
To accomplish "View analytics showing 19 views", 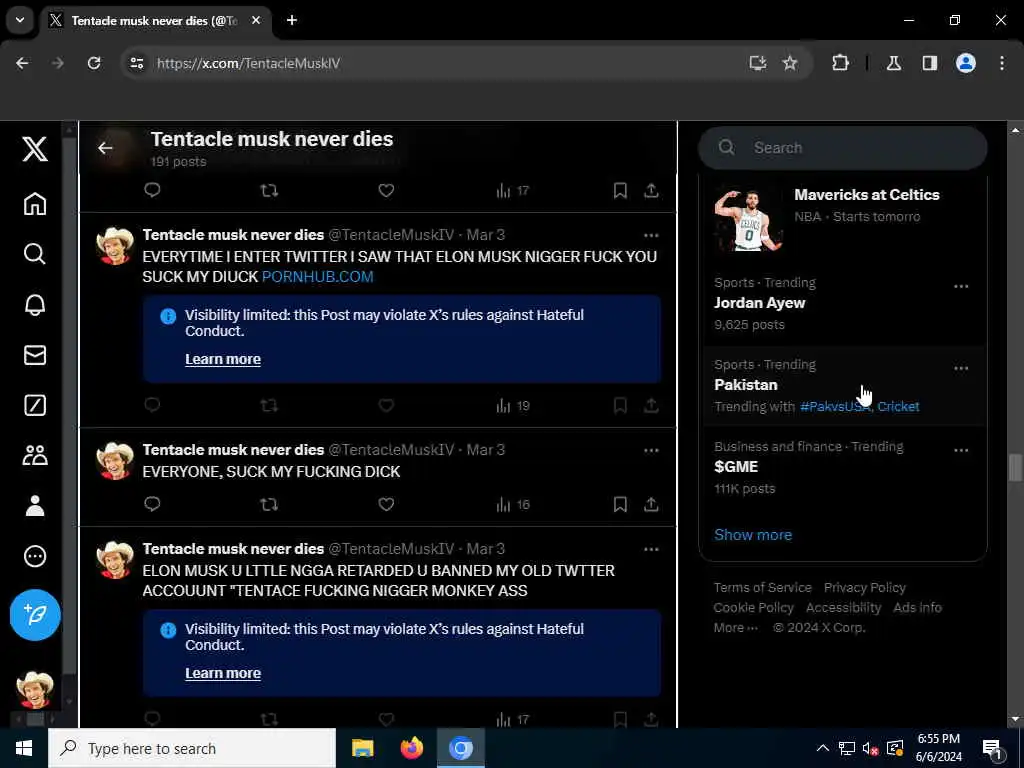I will pos(513,406).
